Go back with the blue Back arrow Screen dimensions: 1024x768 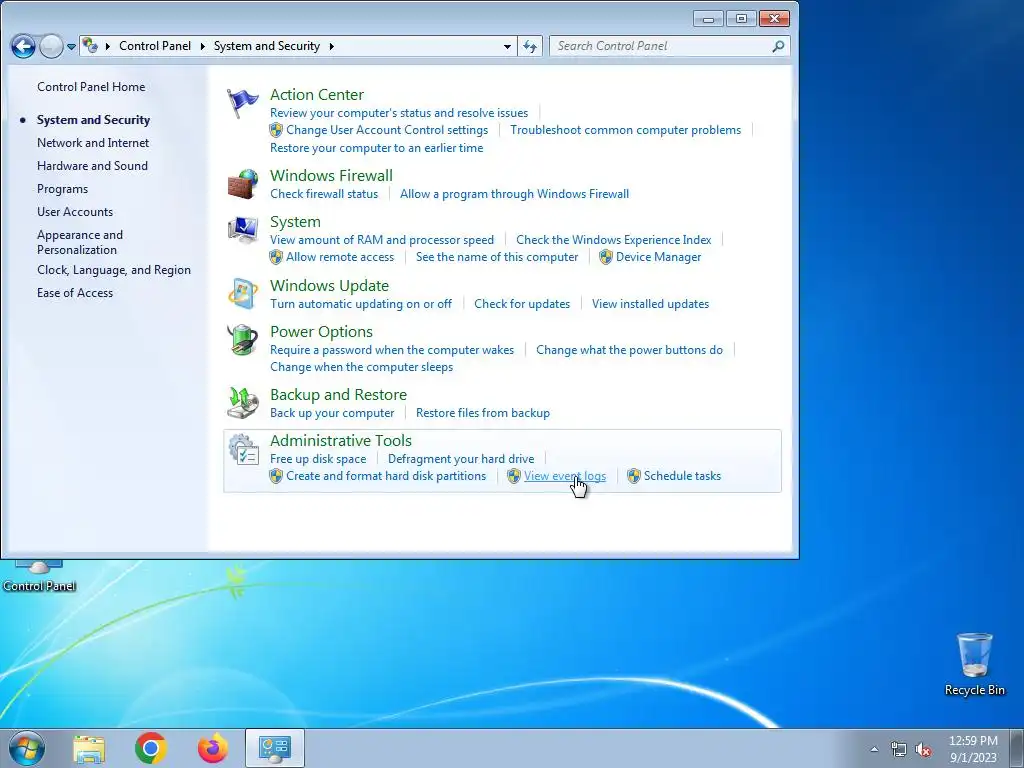pyautogui.click(x=23, y=46)
